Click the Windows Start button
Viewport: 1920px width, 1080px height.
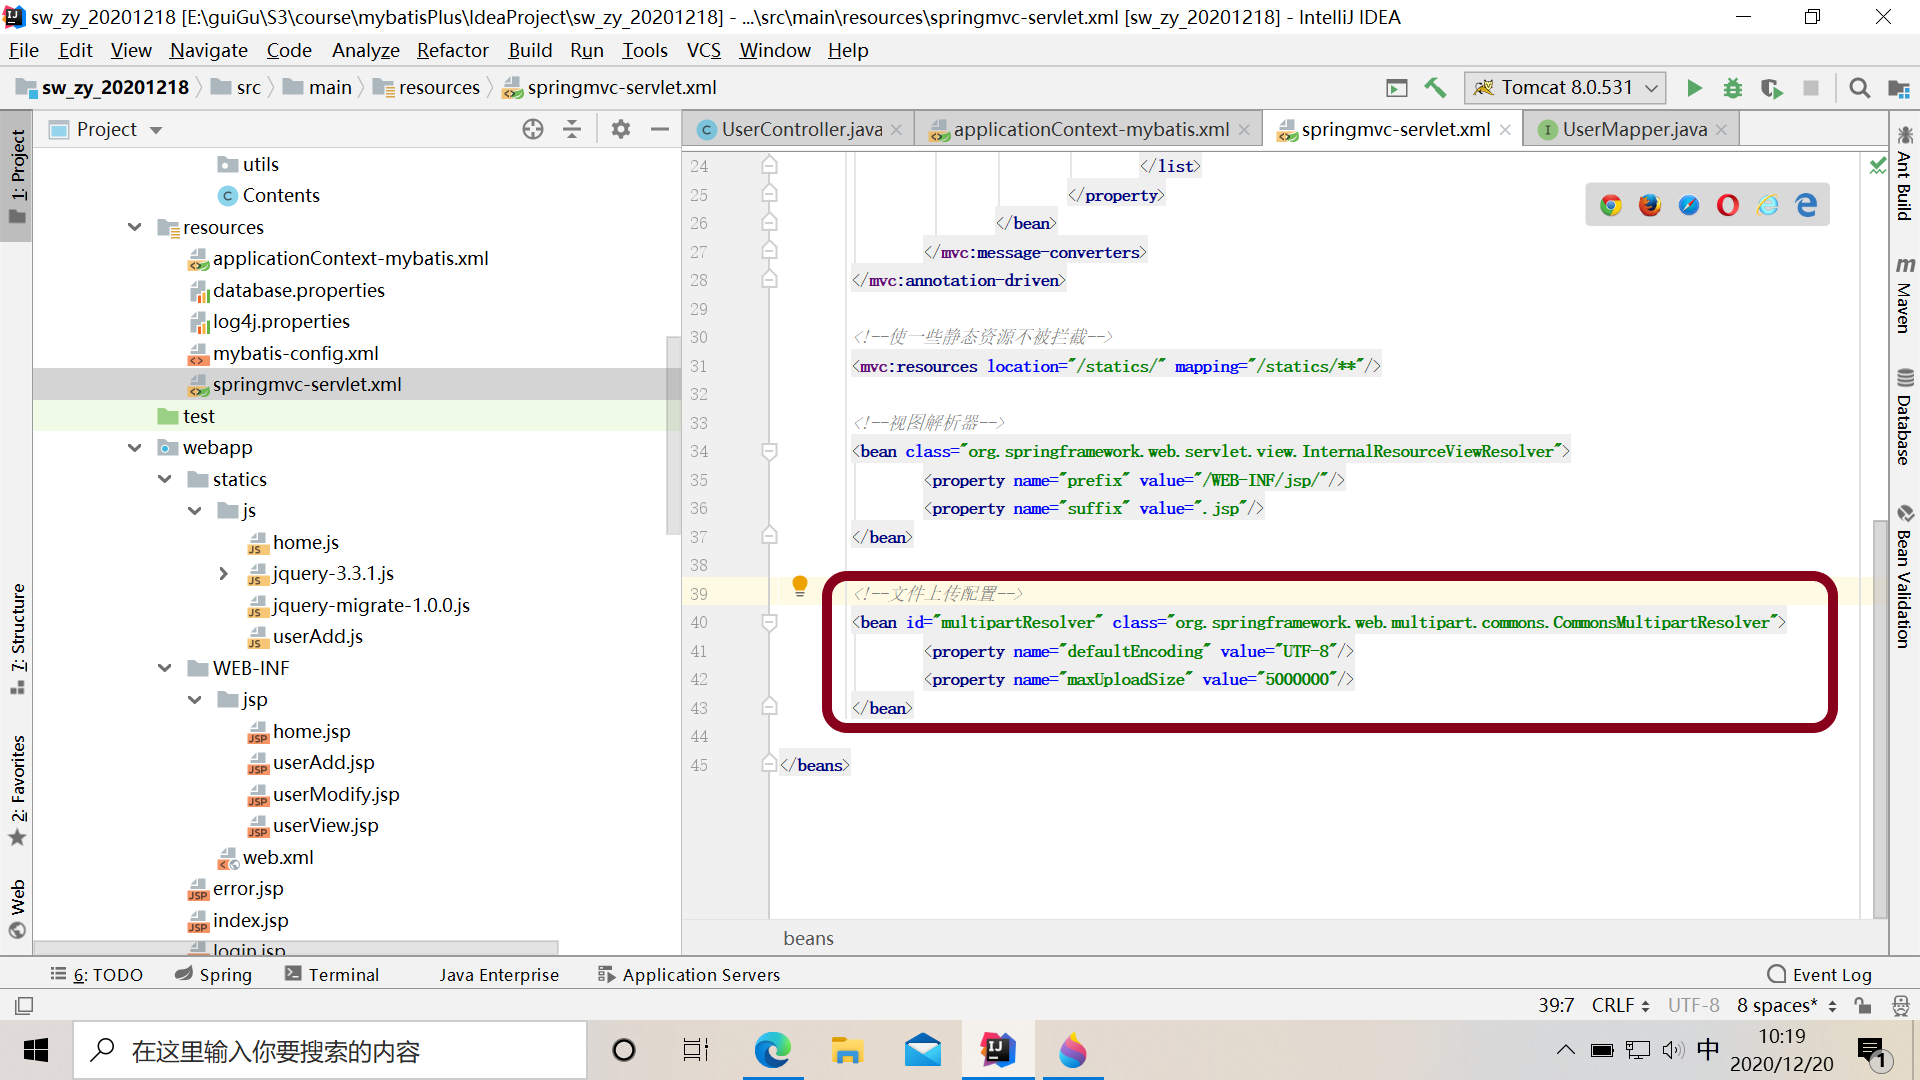36,1050
